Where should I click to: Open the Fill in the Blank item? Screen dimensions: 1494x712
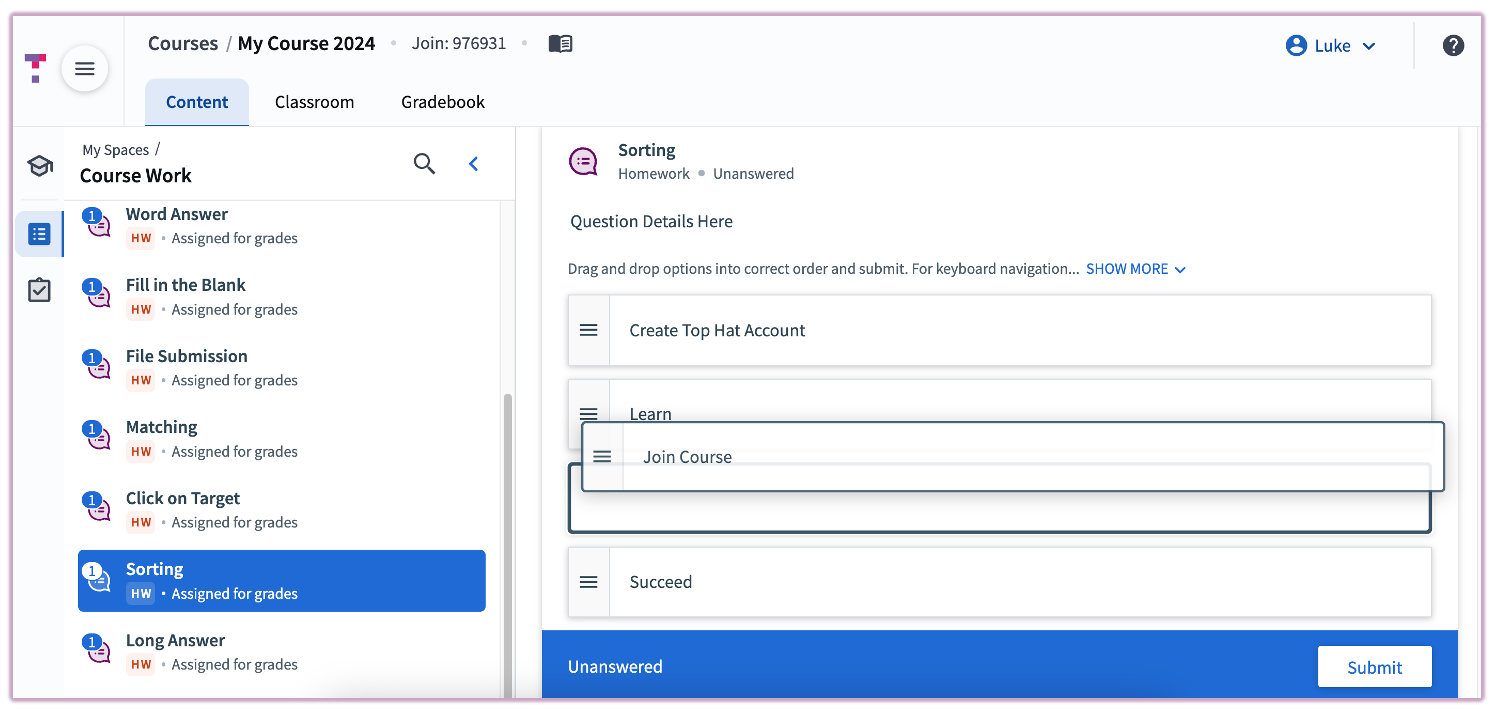282,296
